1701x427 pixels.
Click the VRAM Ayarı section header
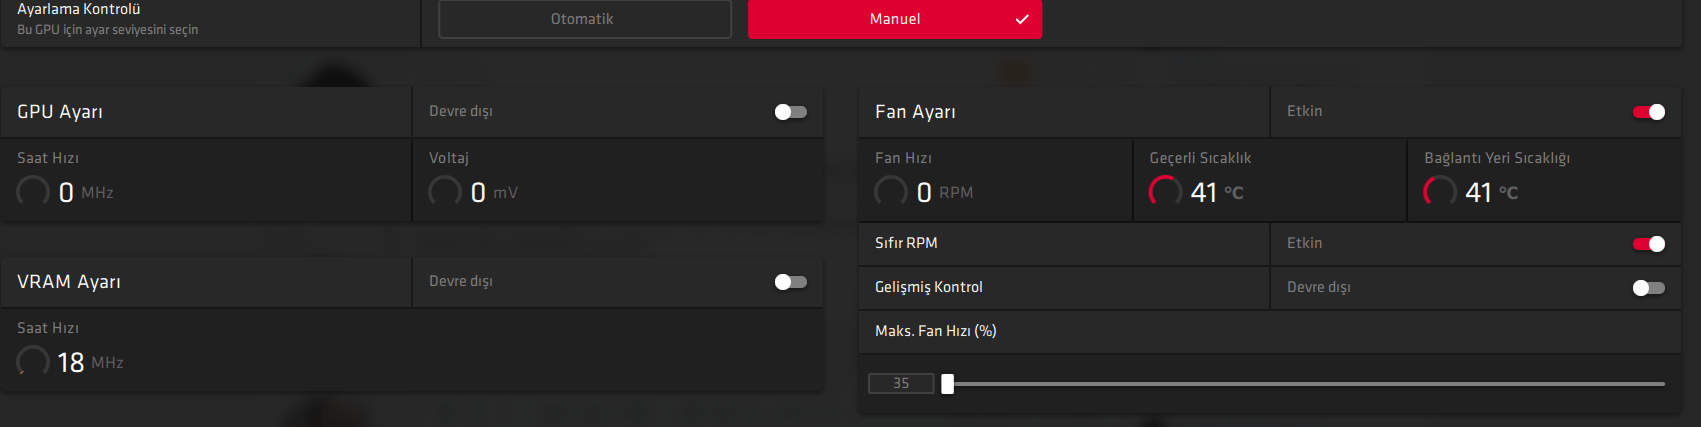pyautogui.click(x=69, y=282)
